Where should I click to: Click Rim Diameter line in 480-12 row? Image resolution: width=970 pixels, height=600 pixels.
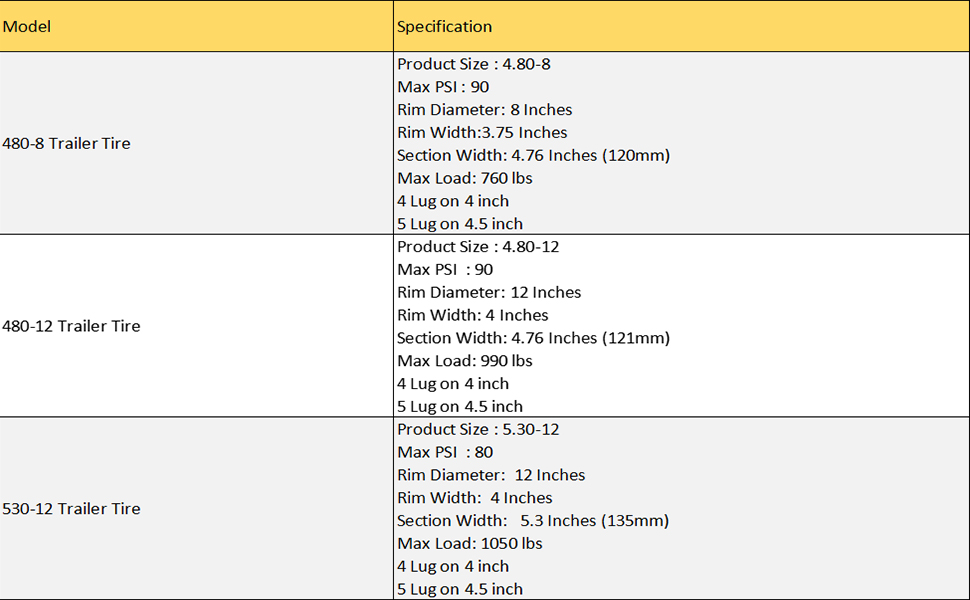point(488,293)
